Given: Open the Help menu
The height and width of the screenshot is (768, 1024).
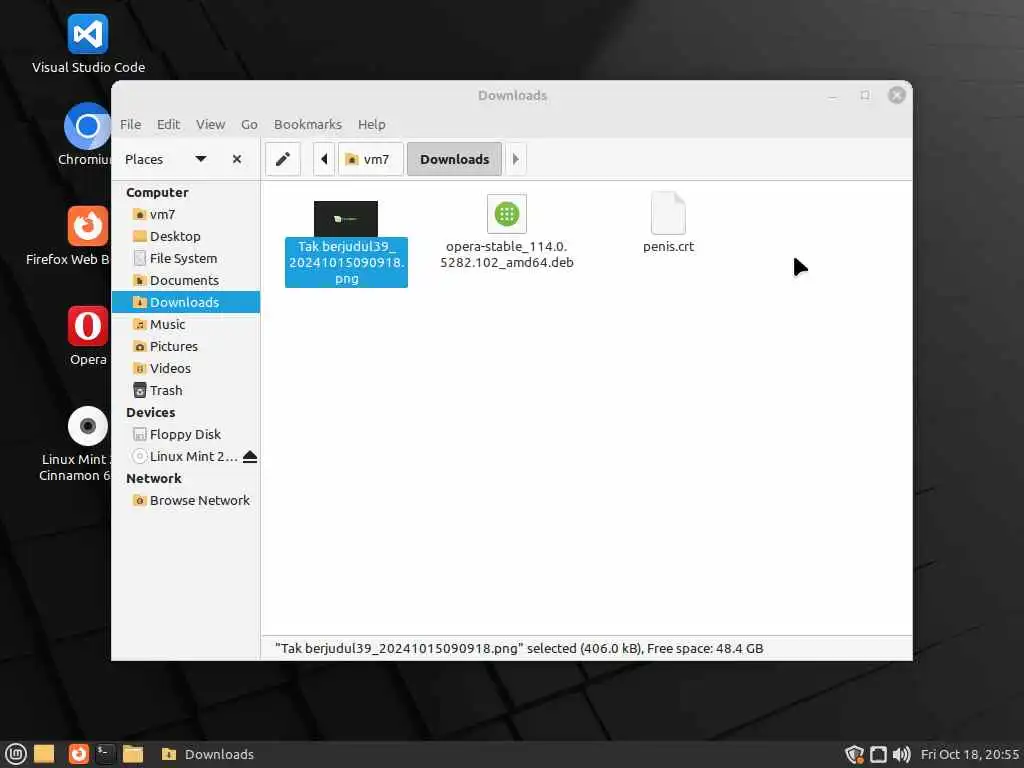Looking at the screenshot, I should coord(372,124).
